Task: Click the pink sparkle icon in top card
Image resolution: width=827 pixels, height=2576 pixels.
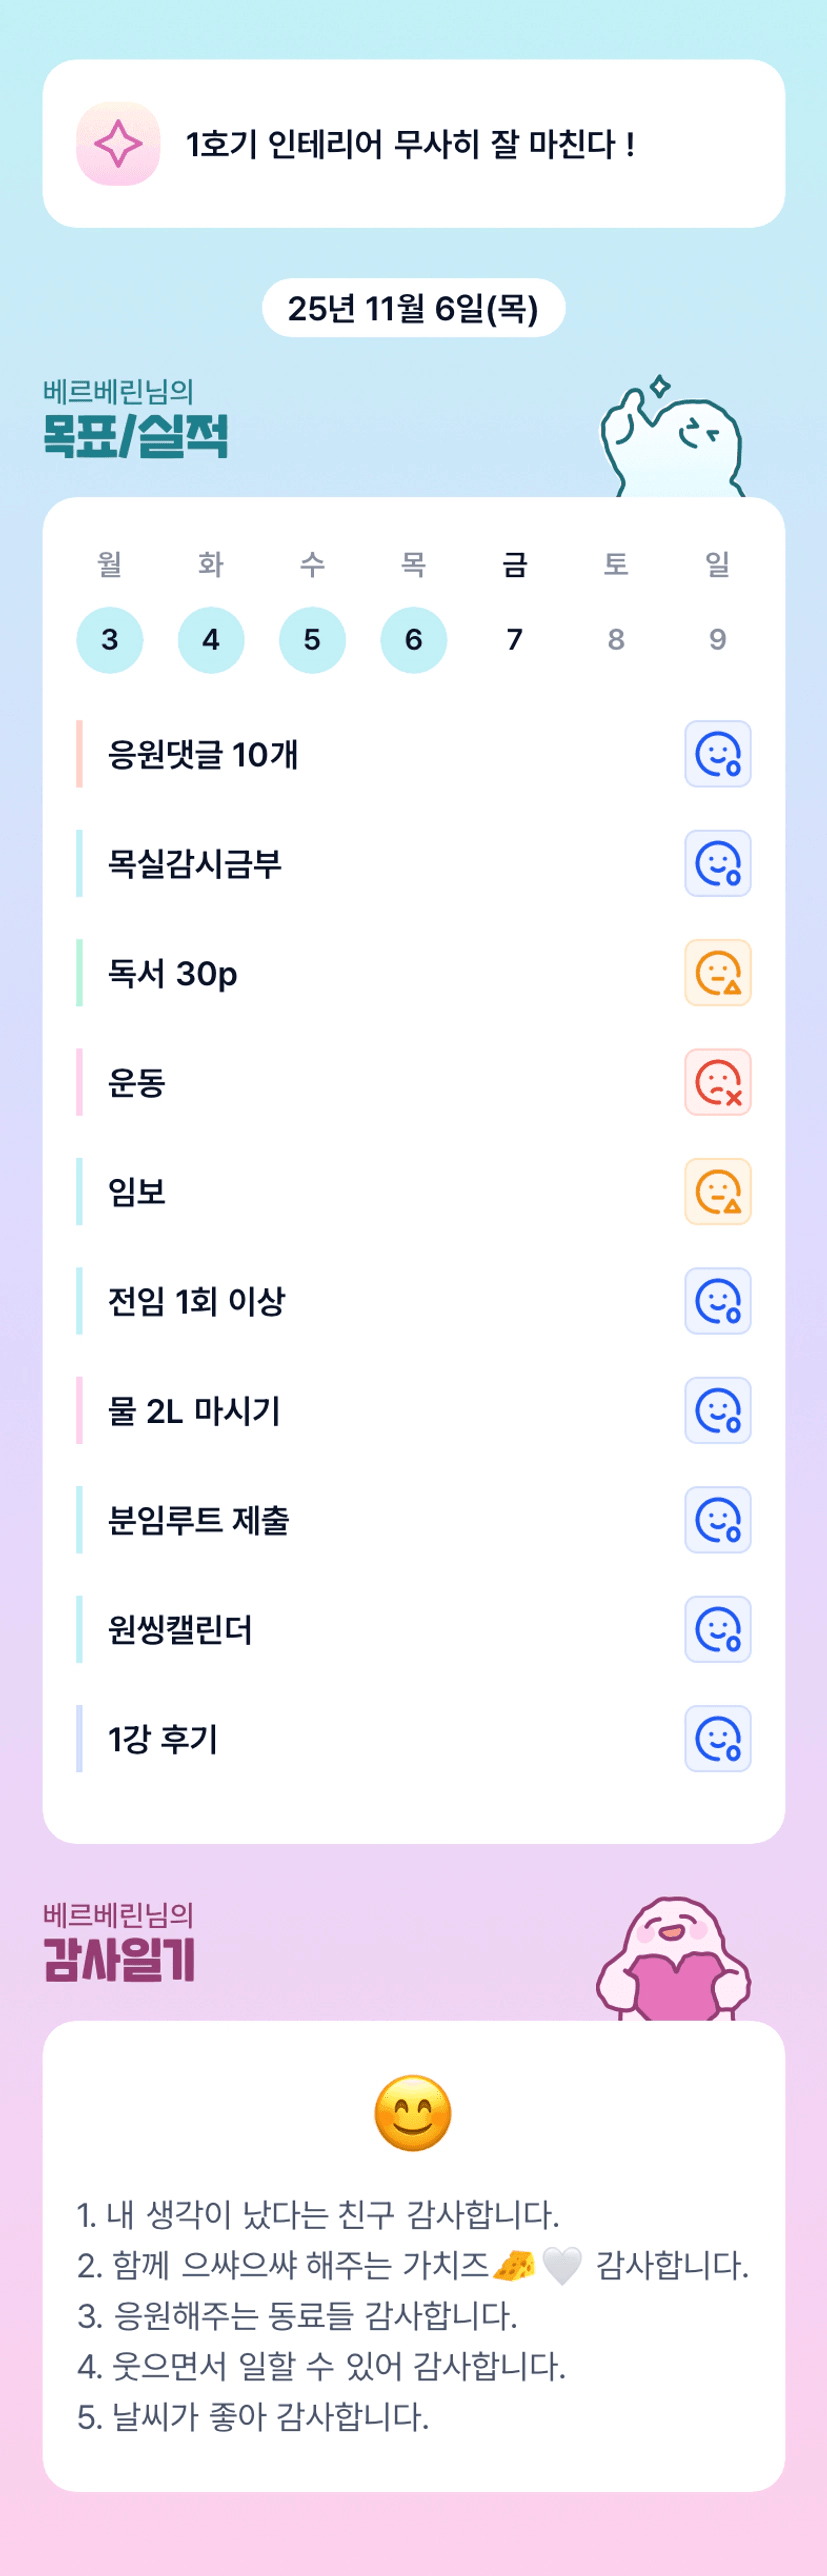Action: tap(118, 144)
